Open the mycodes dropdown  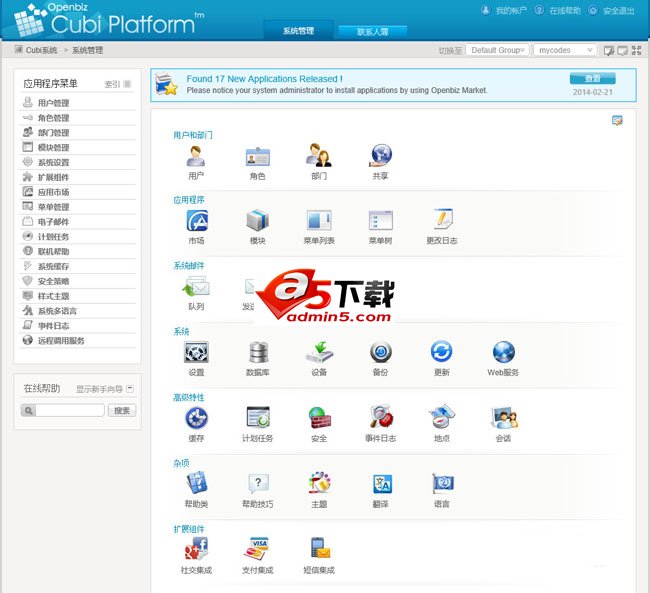click(x=565, y=50)
